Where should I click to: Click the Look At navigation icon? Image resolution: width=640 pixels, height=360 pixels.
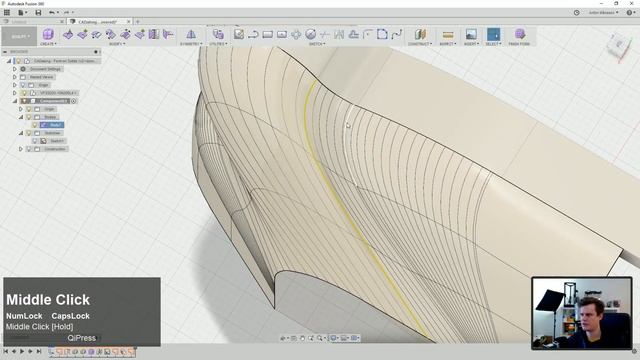click(x=293, y=338)
